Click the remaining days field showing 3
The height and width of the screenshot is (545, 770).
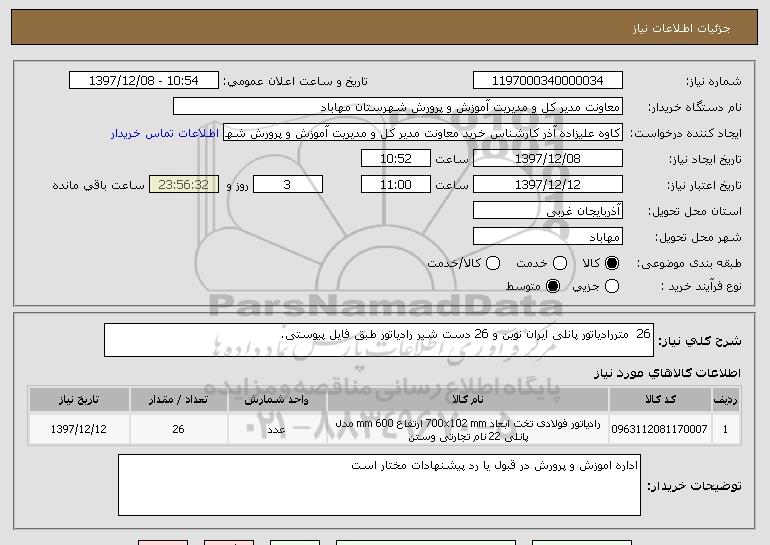288,185
